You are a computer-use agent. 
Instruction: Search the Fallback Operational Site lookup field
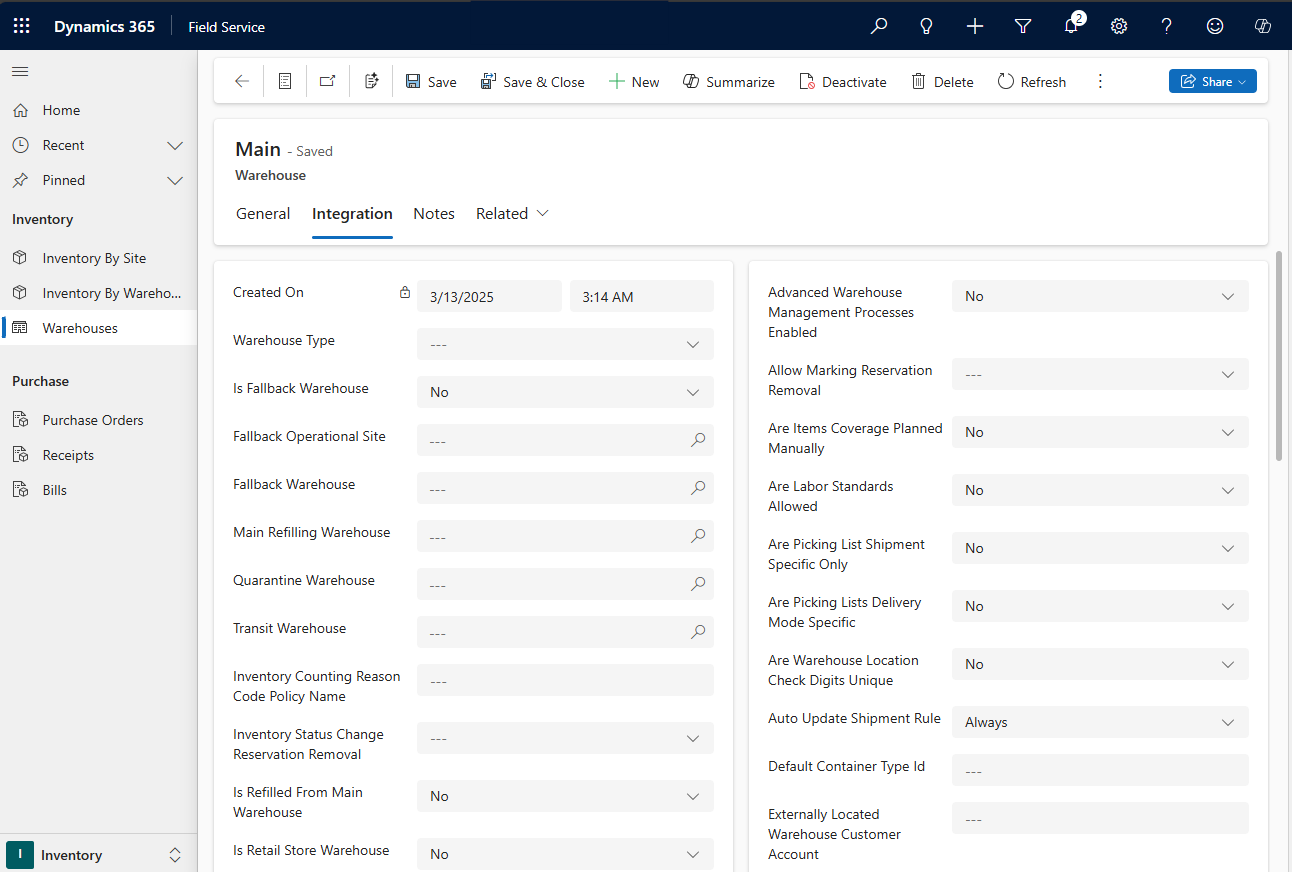(x=697, y=440)
